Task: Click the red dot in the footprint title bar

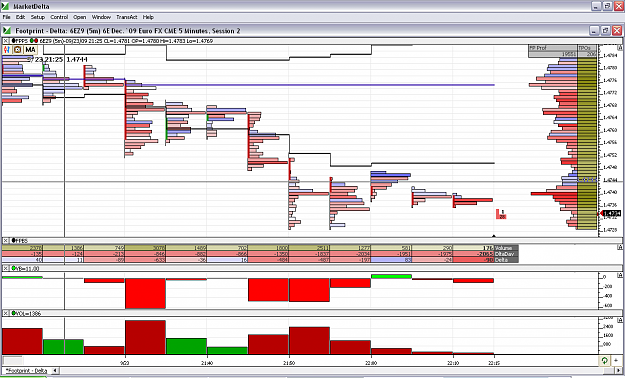Action: [x=35, y=41]
